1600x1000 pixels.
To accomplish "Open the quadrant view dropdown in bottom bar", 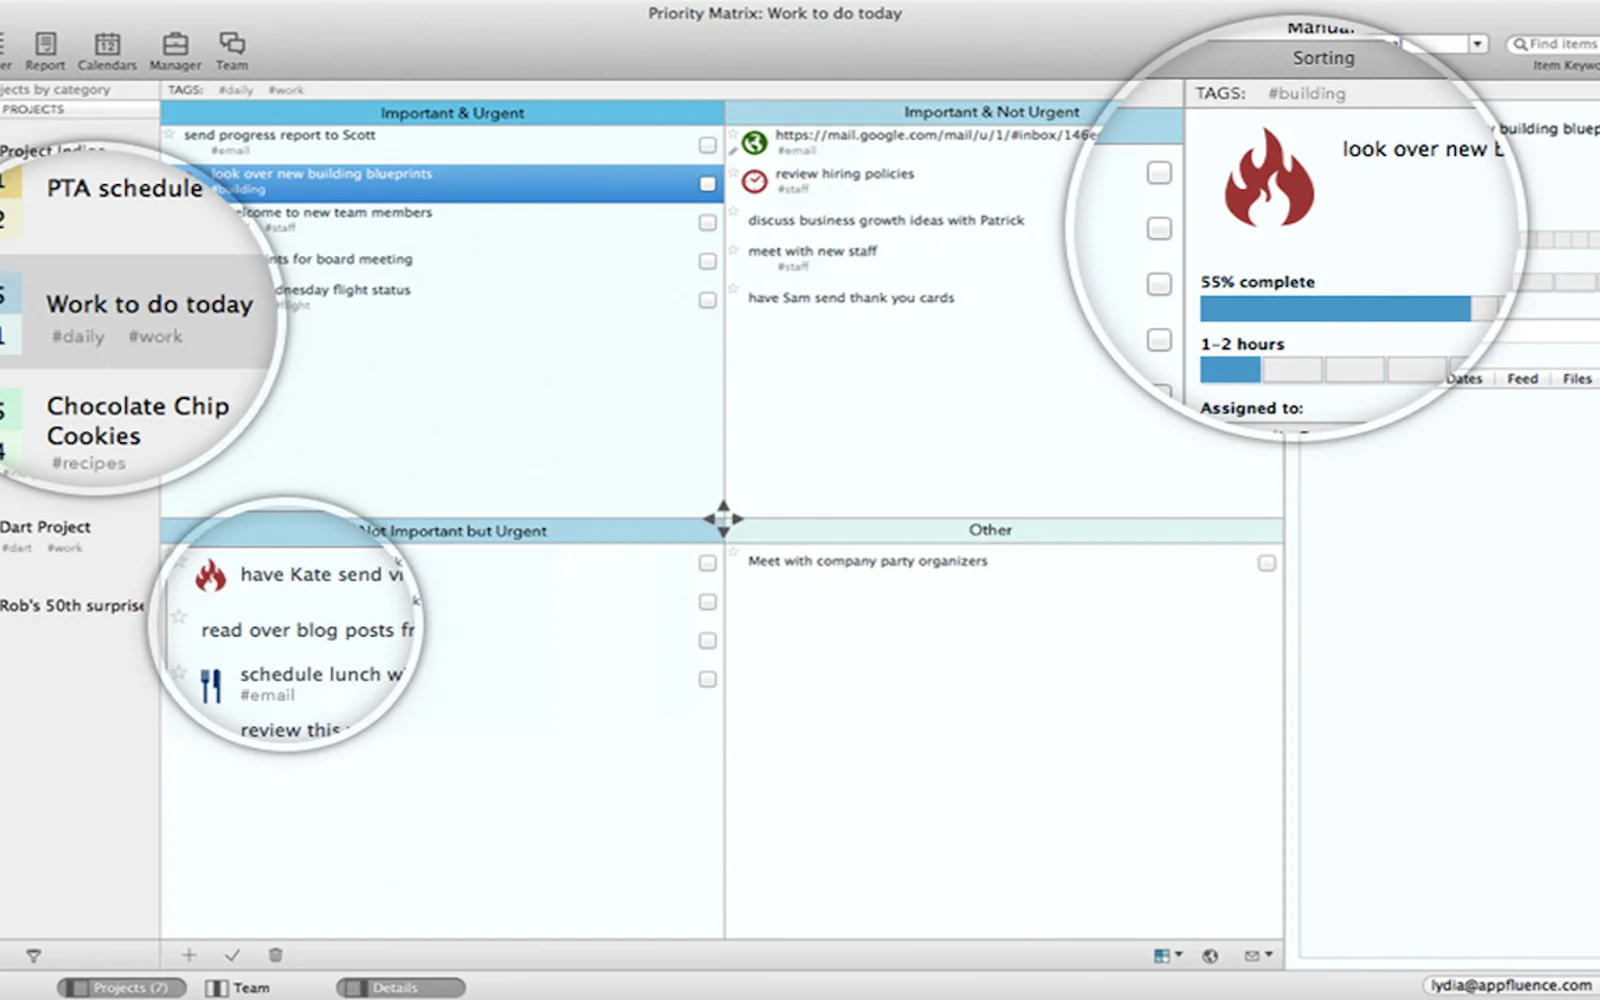I will tap(1168, 956).
